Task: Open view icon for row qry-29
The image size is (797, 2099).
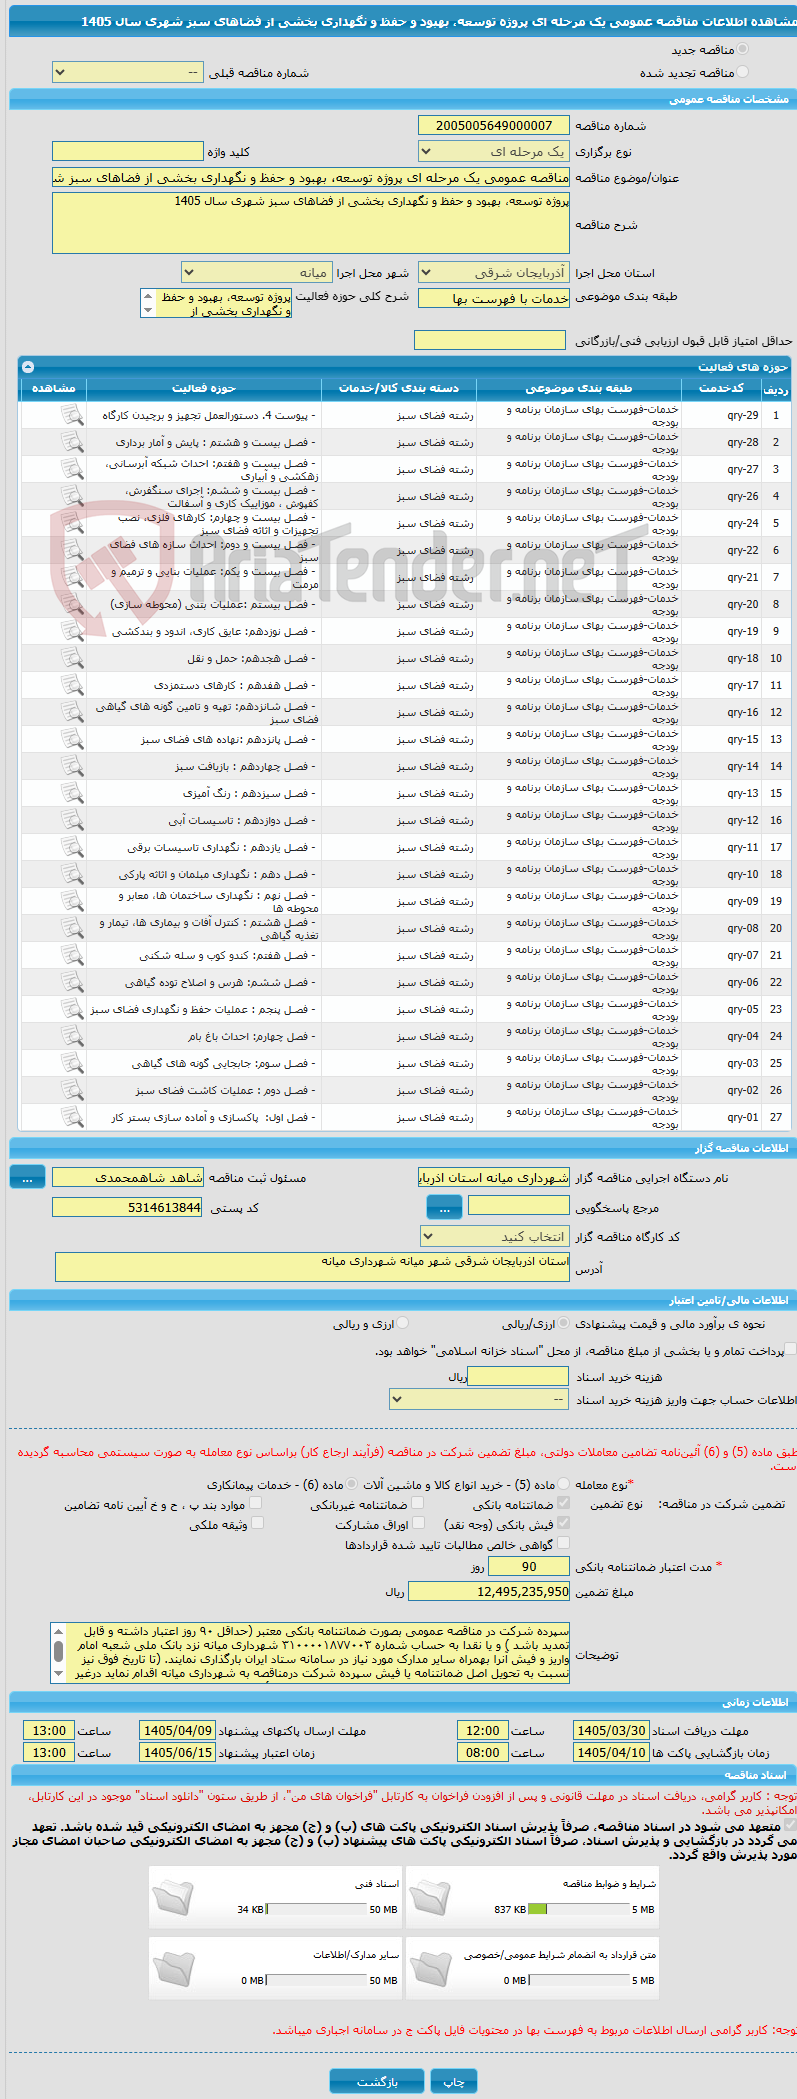Action: pyautogui.click(x=72, y=415)
